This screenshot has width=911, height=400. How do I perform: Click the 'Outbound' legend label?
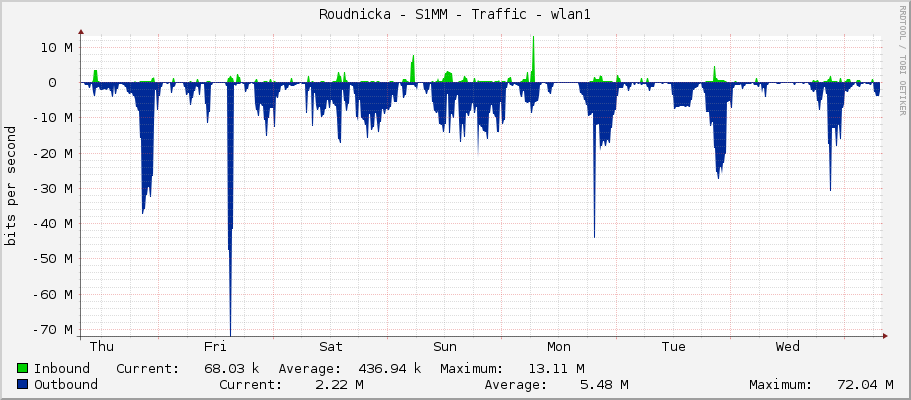66,384
